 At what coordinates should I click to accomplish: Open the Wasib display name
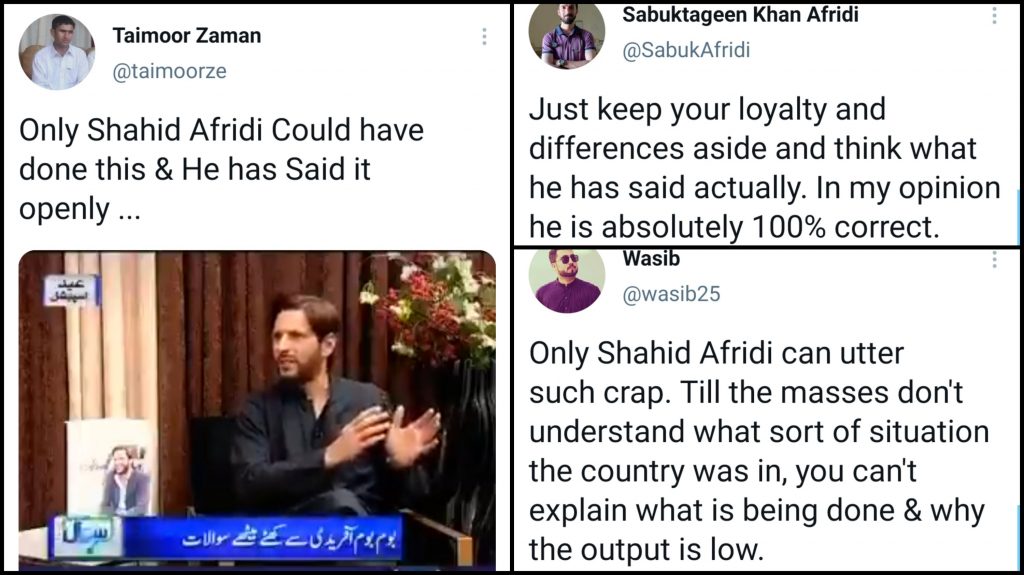point(651,259)
